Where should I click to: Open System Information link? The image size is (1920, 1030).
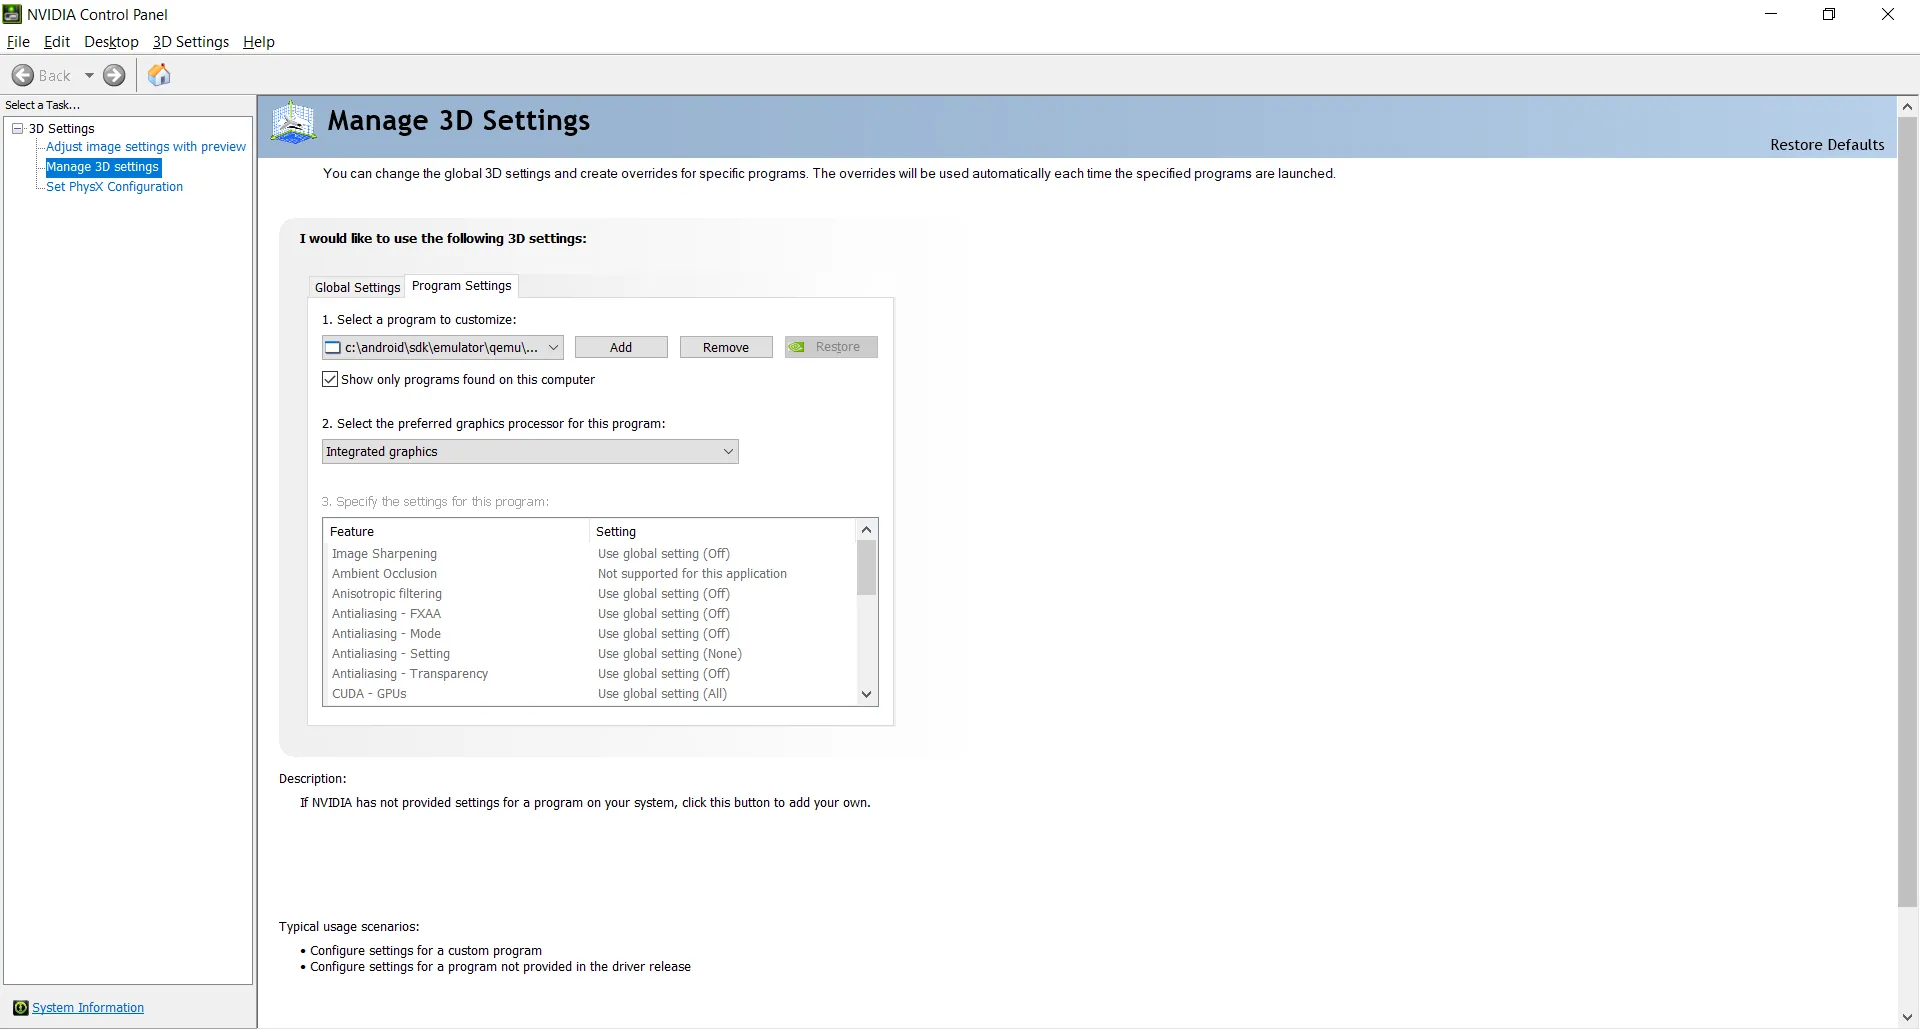click(x=88, y=1008)
